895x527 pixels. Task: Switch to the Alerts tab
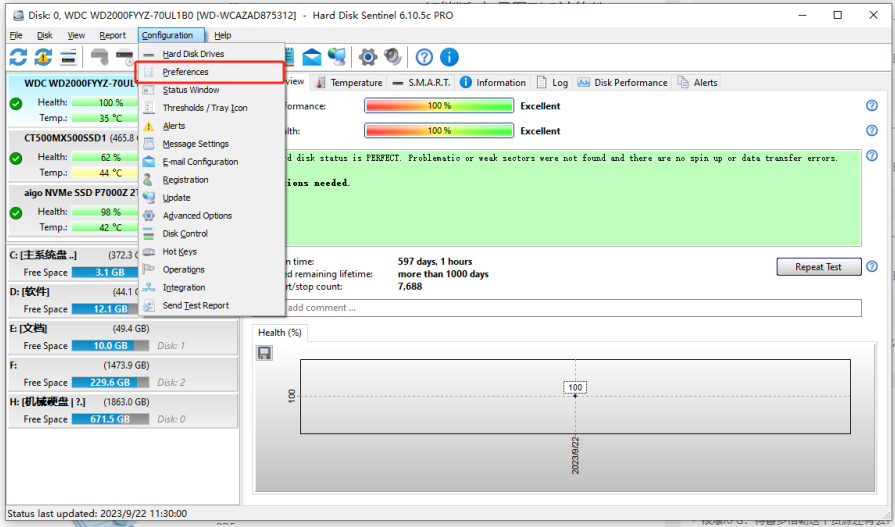coord(697,83)
